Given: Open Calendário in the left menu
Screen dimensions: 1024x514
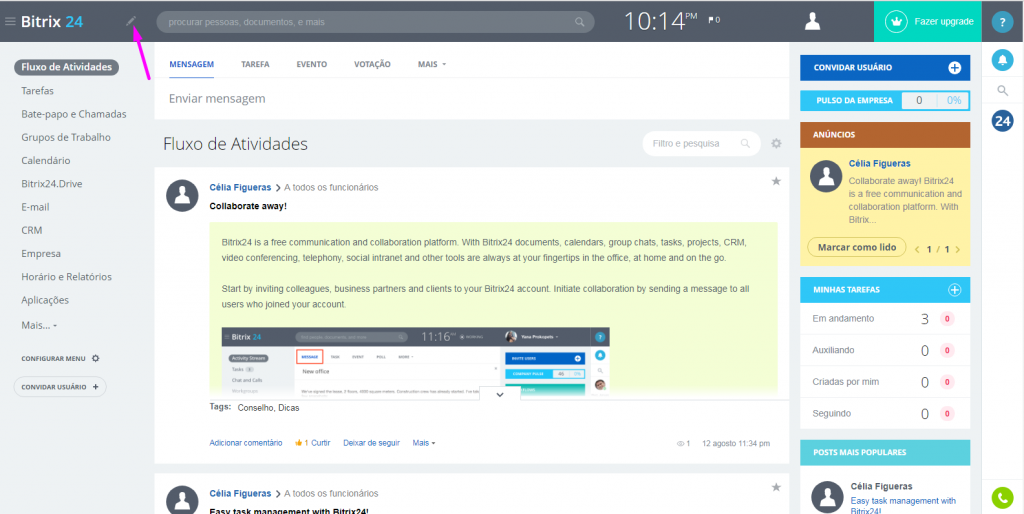Looking at the screenshot, I should pyautogui.click(x=46, y=161).
